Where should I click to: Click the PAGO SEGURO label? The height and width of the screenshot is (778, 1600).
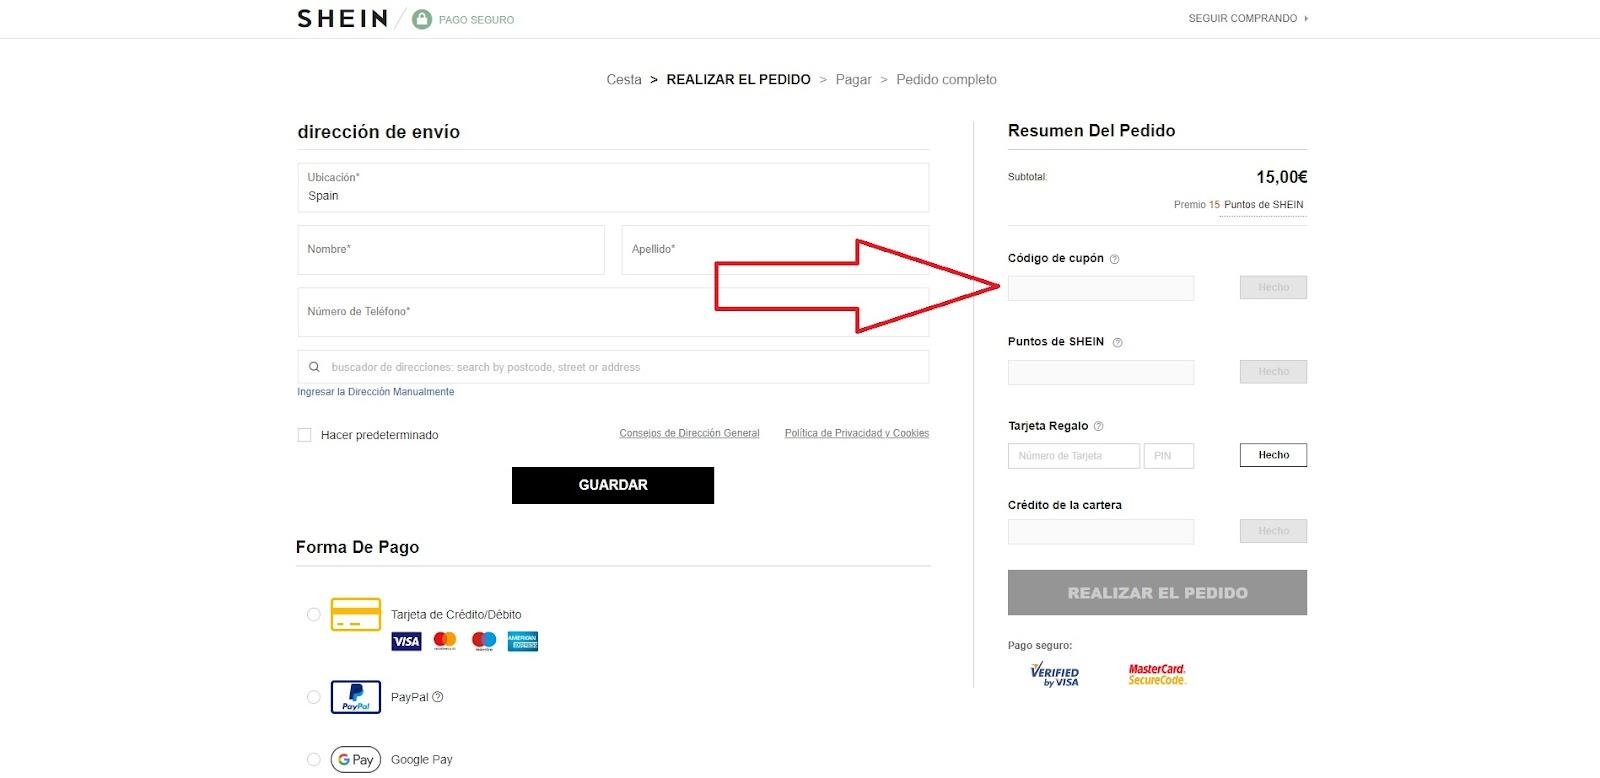476,20
